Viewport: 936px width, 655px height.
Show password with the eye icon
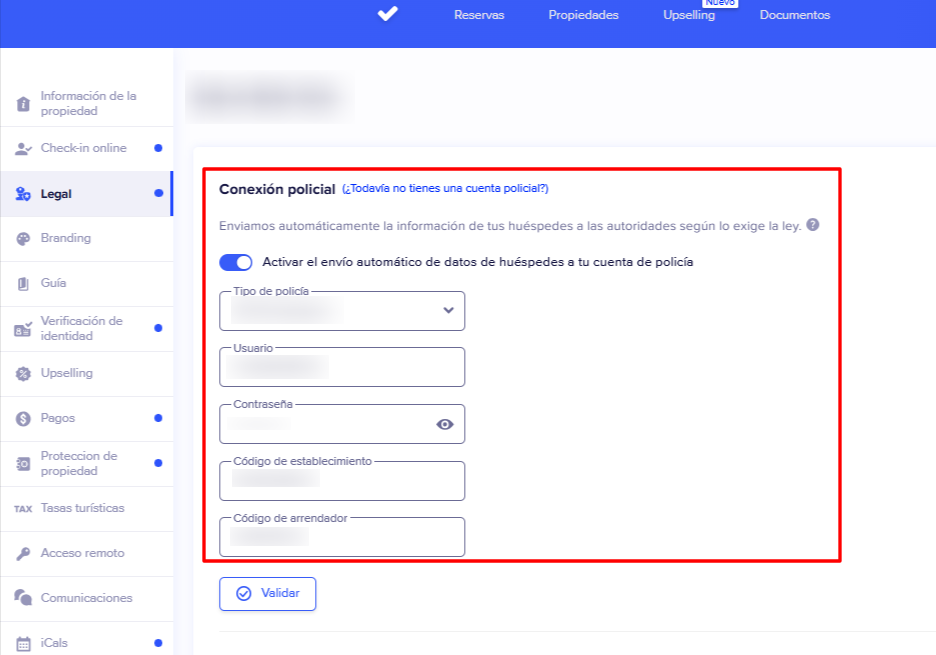pos(445,424)
